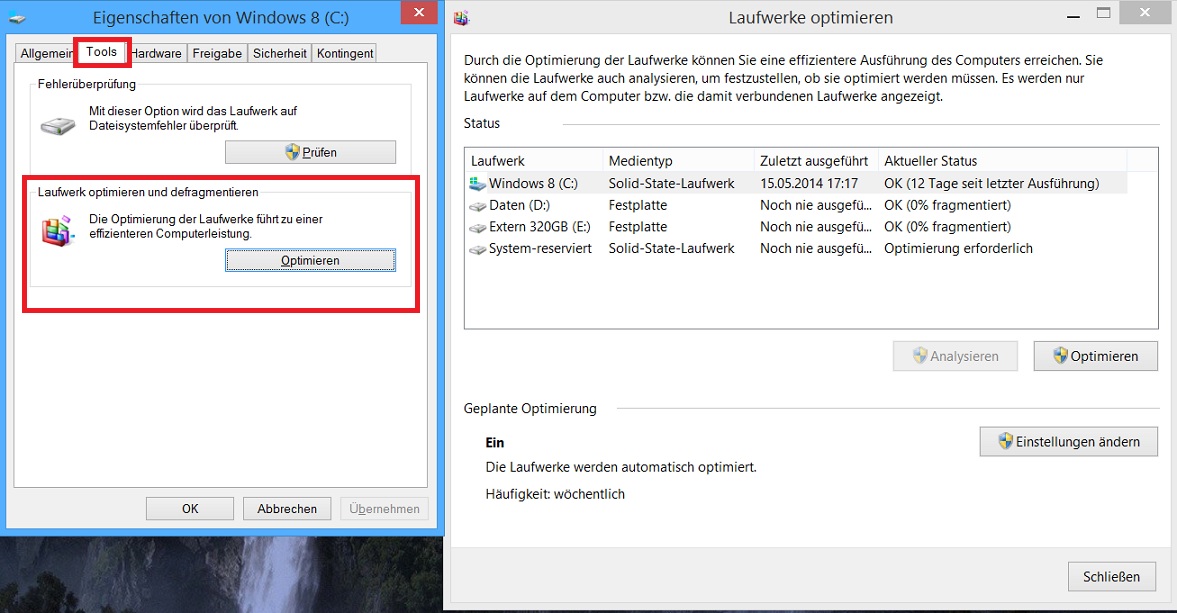Screen dimensions: 1177x613
Task: Select the Extern 320GB (E:) row
Action: 796,227
